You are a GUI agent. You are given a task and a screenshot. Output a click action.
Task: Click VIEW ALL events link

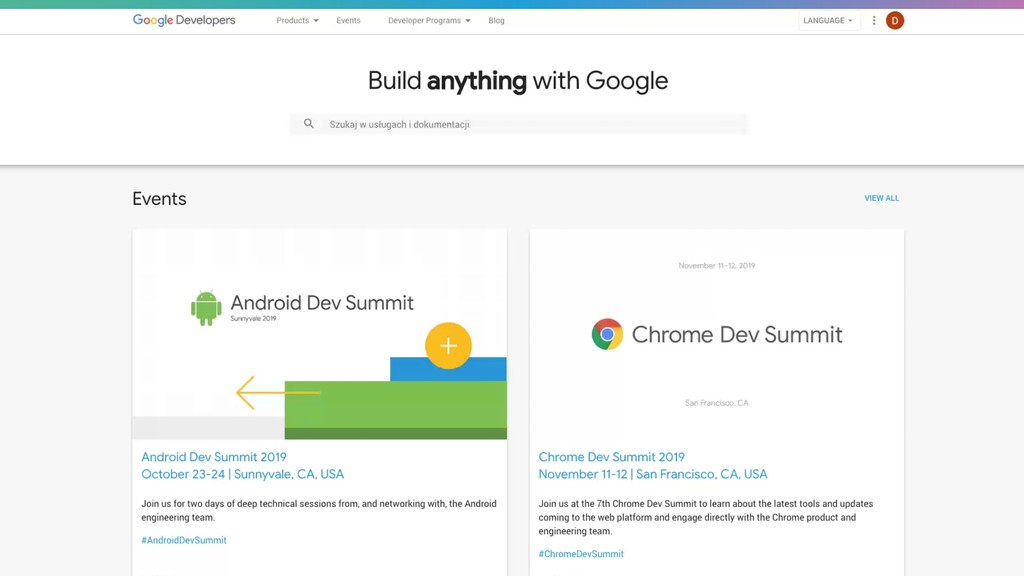coord(882,198)
